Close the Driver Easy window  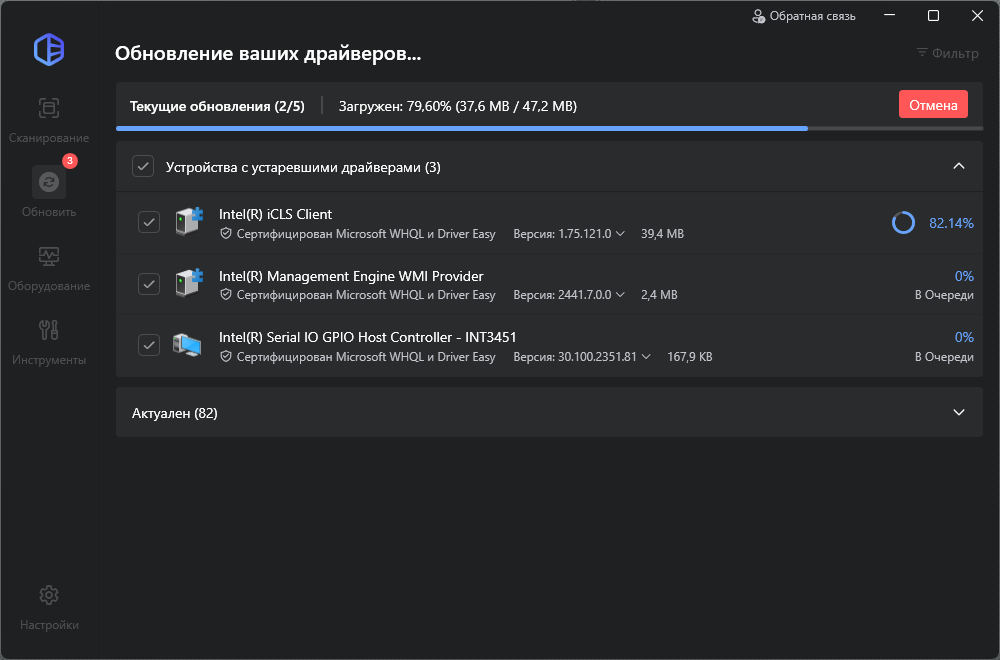coord(977,15)
